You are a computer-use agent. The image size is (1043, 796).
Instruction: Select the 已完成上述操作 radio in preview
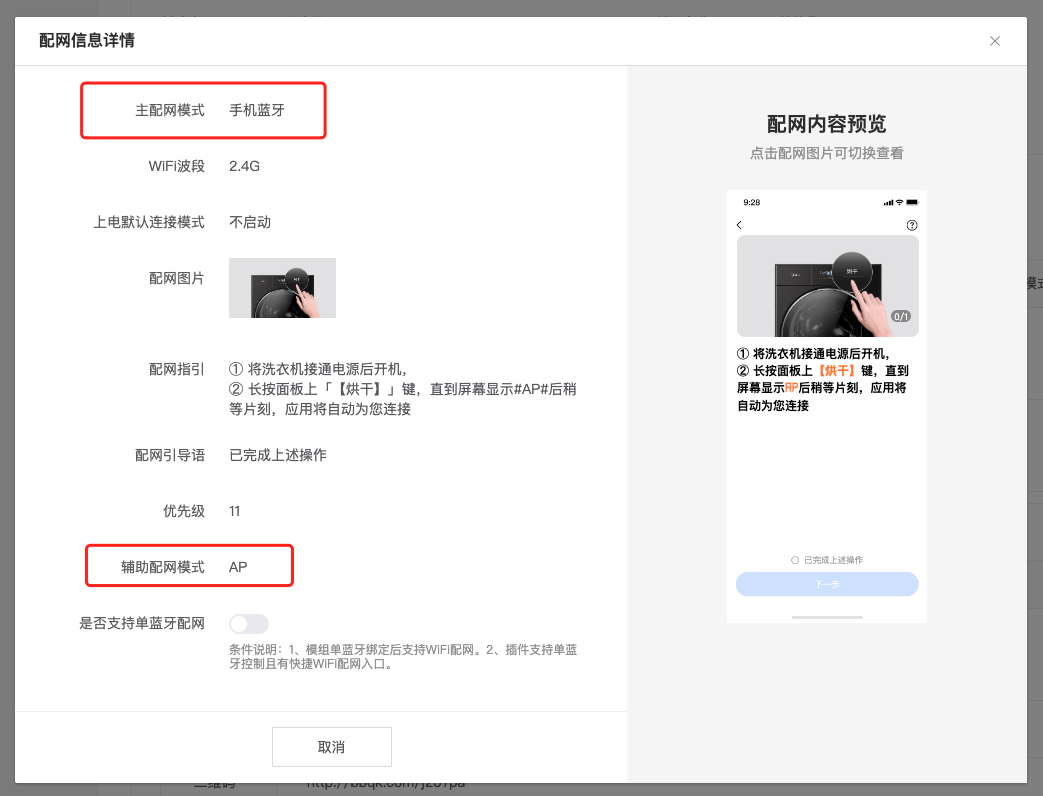794,560
